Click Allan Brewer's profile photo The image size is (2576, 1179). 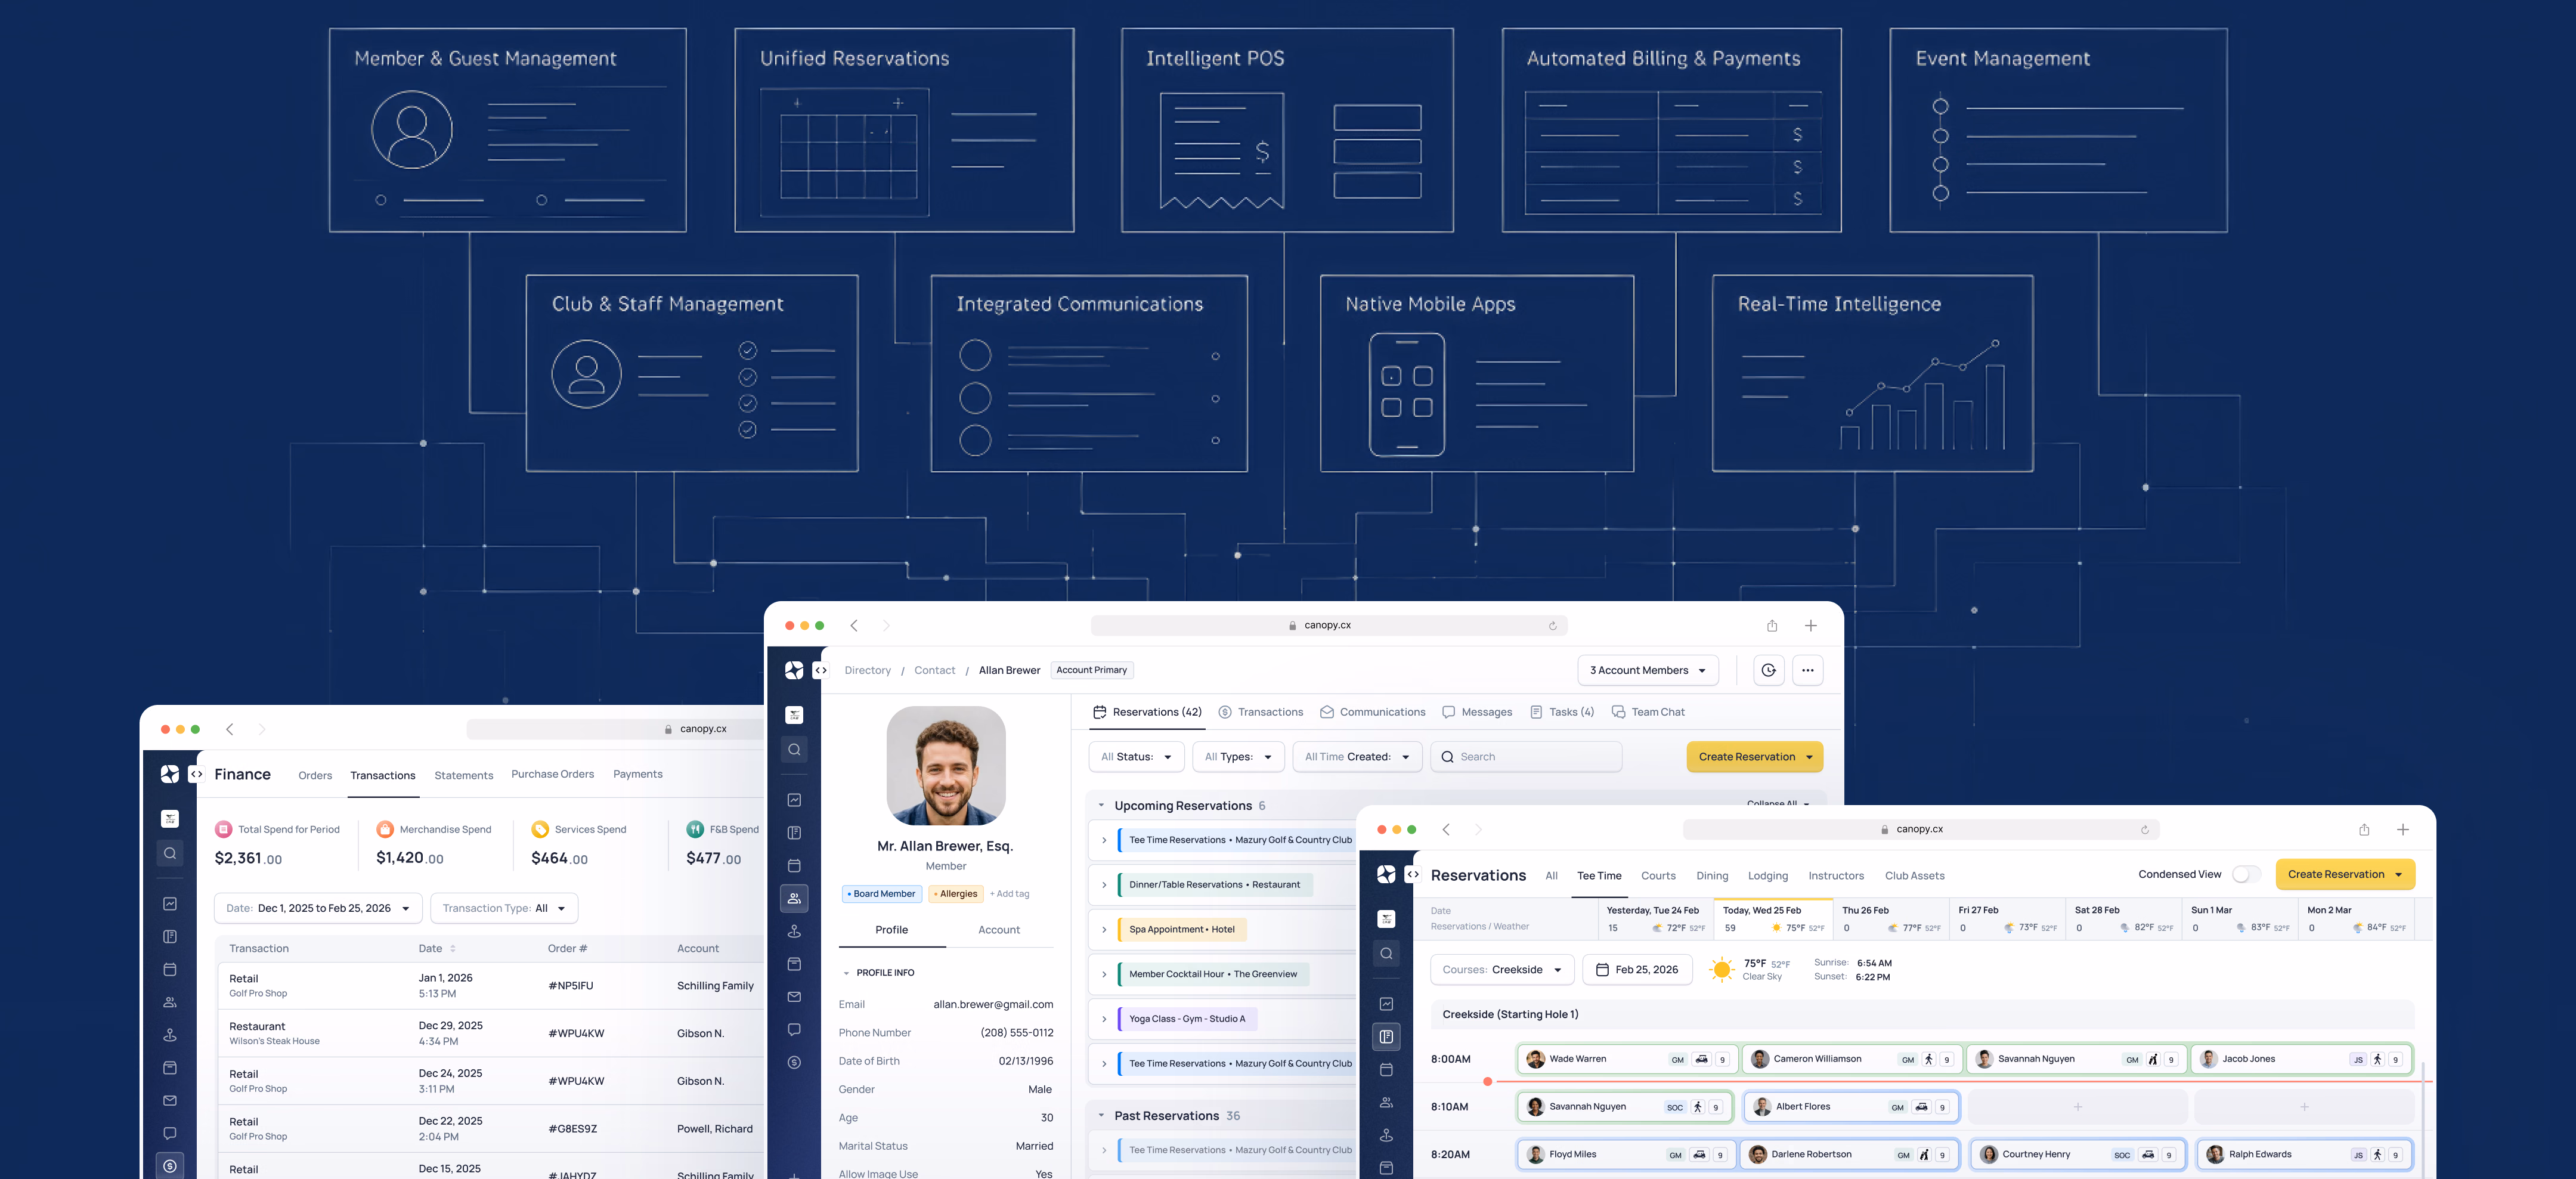pos(946,765)
